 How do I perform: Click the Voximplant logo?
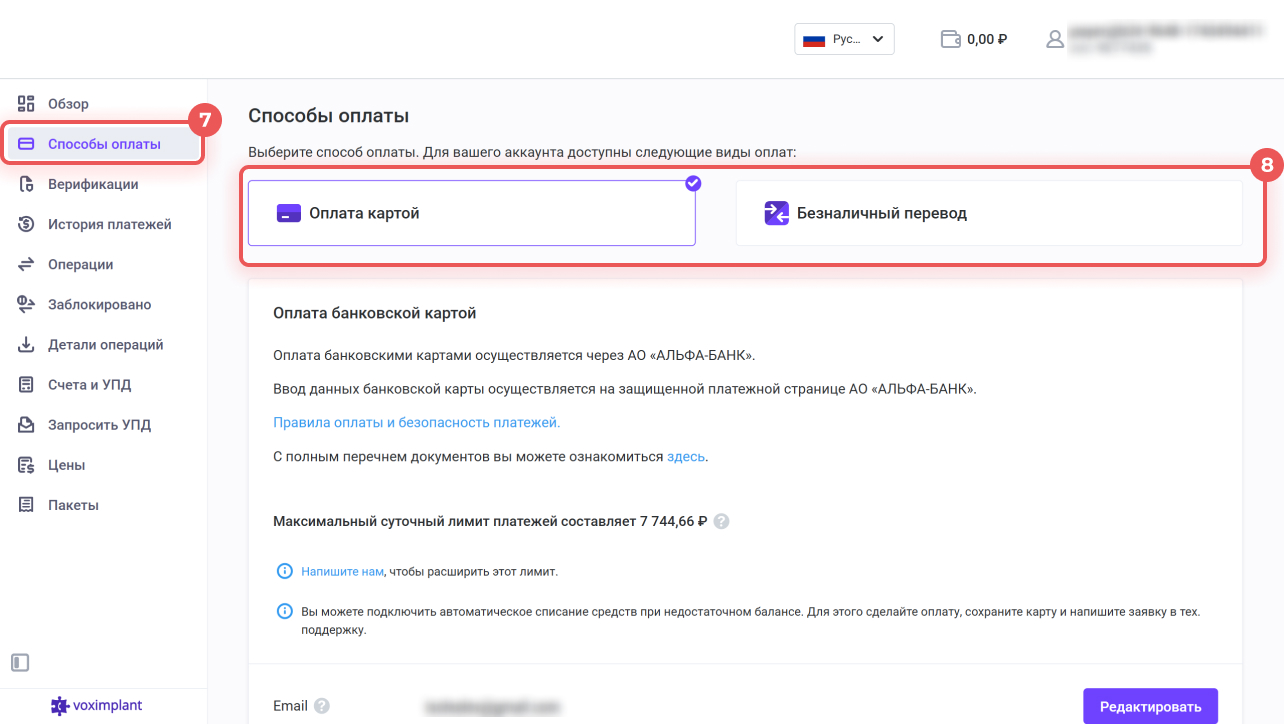point(97,705)
